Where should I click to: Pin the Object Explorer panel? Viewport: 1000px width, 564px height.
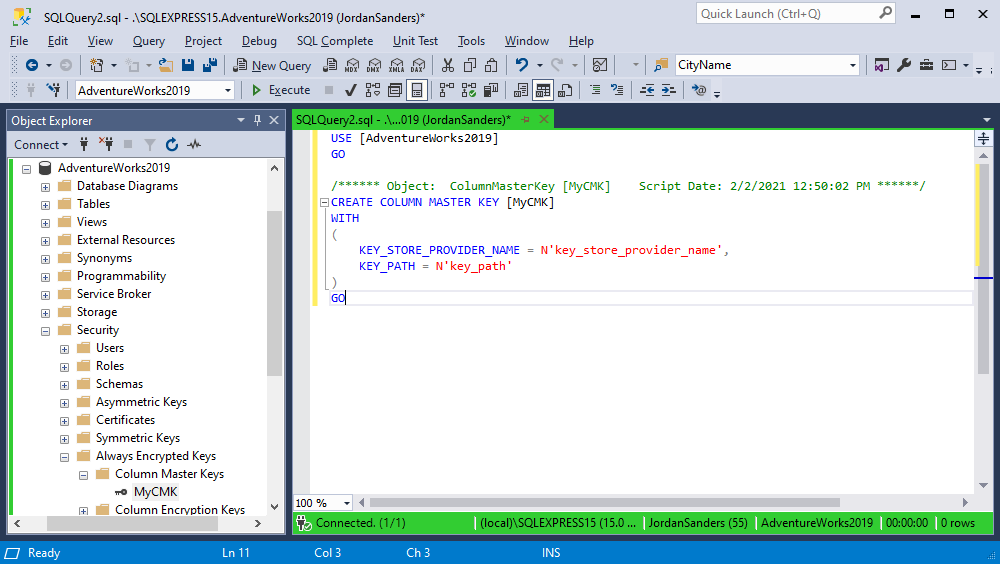pos(257,121)
